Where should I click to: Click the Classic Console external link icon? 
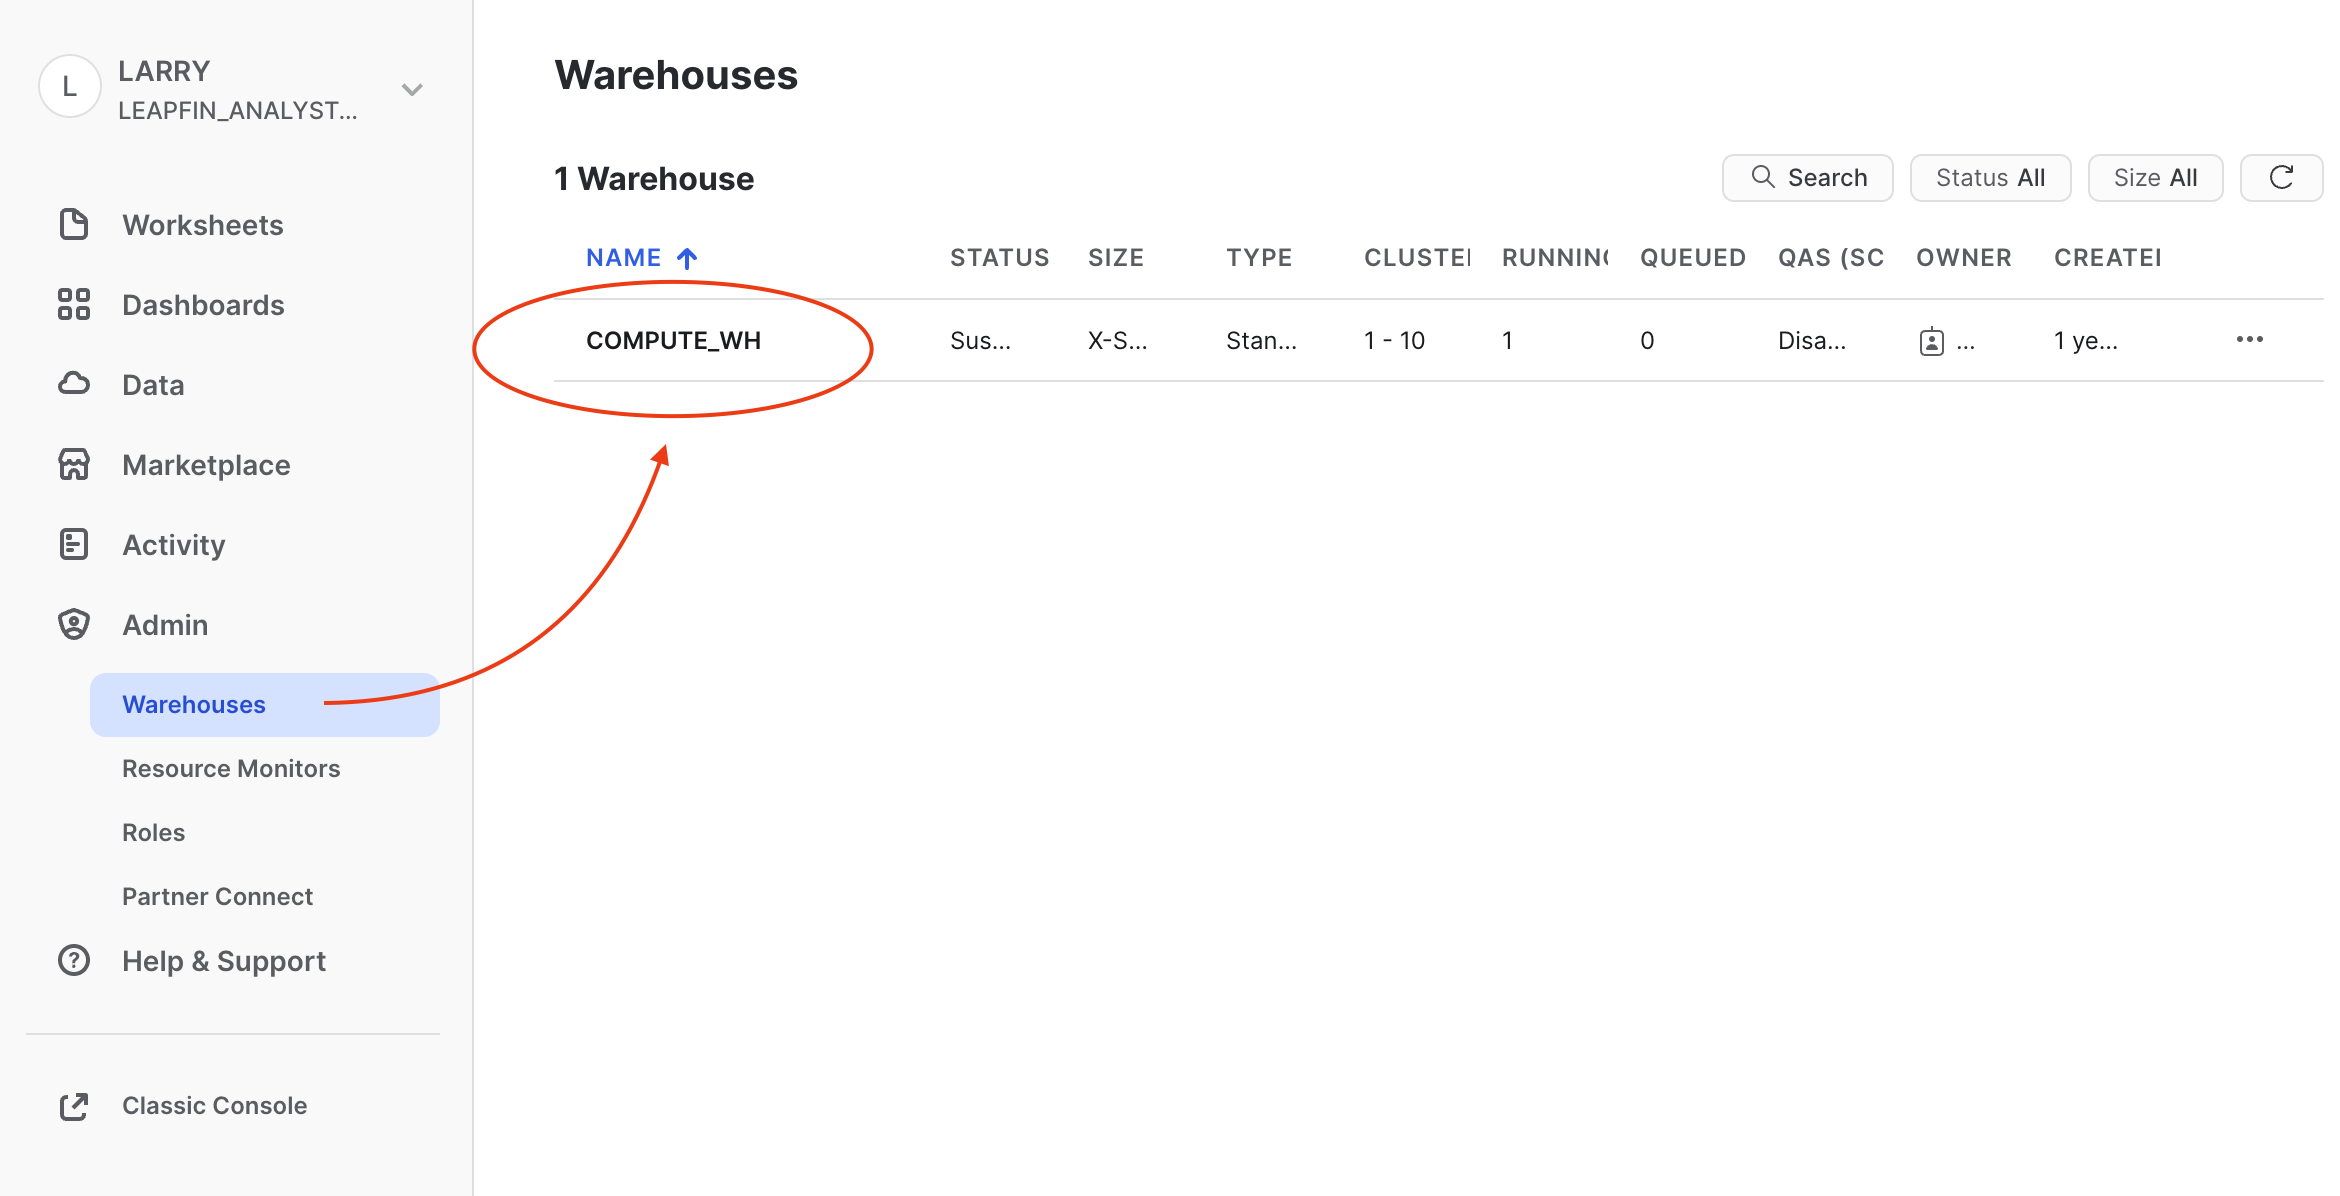(x=74, y=1106)
